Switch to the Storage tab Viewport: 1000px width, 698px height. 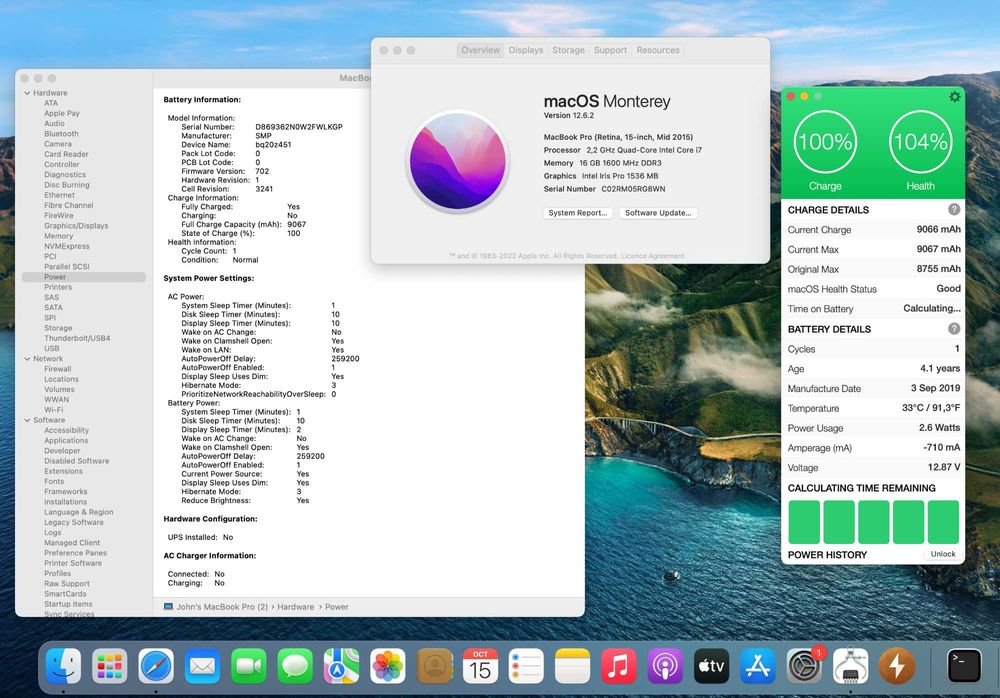(568, 50)
